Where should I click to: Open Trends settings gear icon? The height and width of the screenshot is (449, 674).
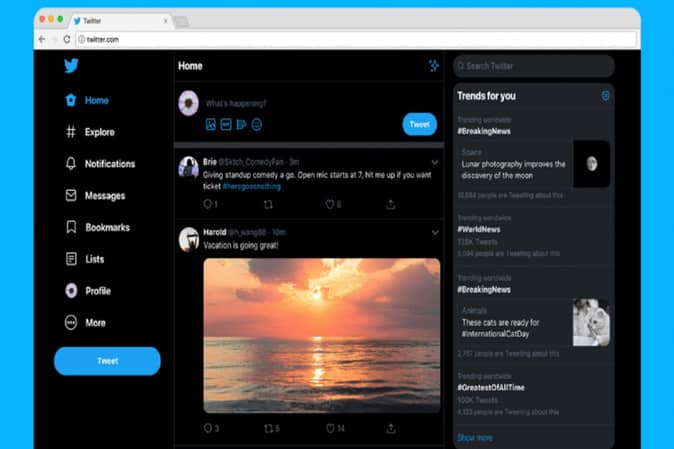[x=605, y=96]
